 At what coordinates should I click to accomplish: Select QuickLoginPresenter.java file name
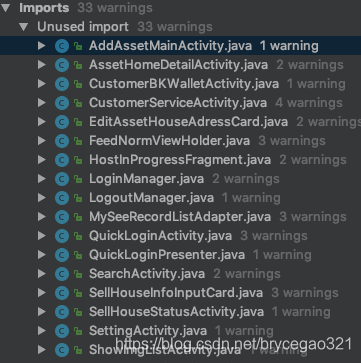click(x=167, y=255)
